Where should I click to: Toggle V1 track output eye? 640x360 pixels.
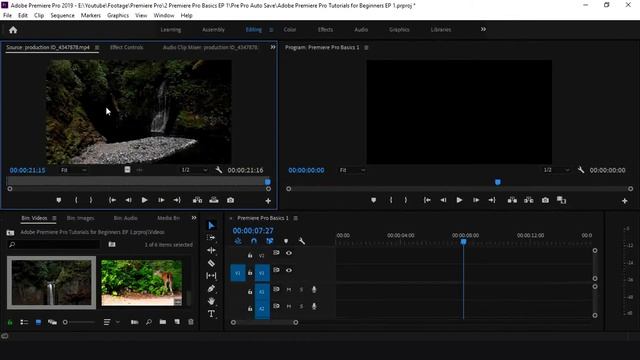[289, 270]
